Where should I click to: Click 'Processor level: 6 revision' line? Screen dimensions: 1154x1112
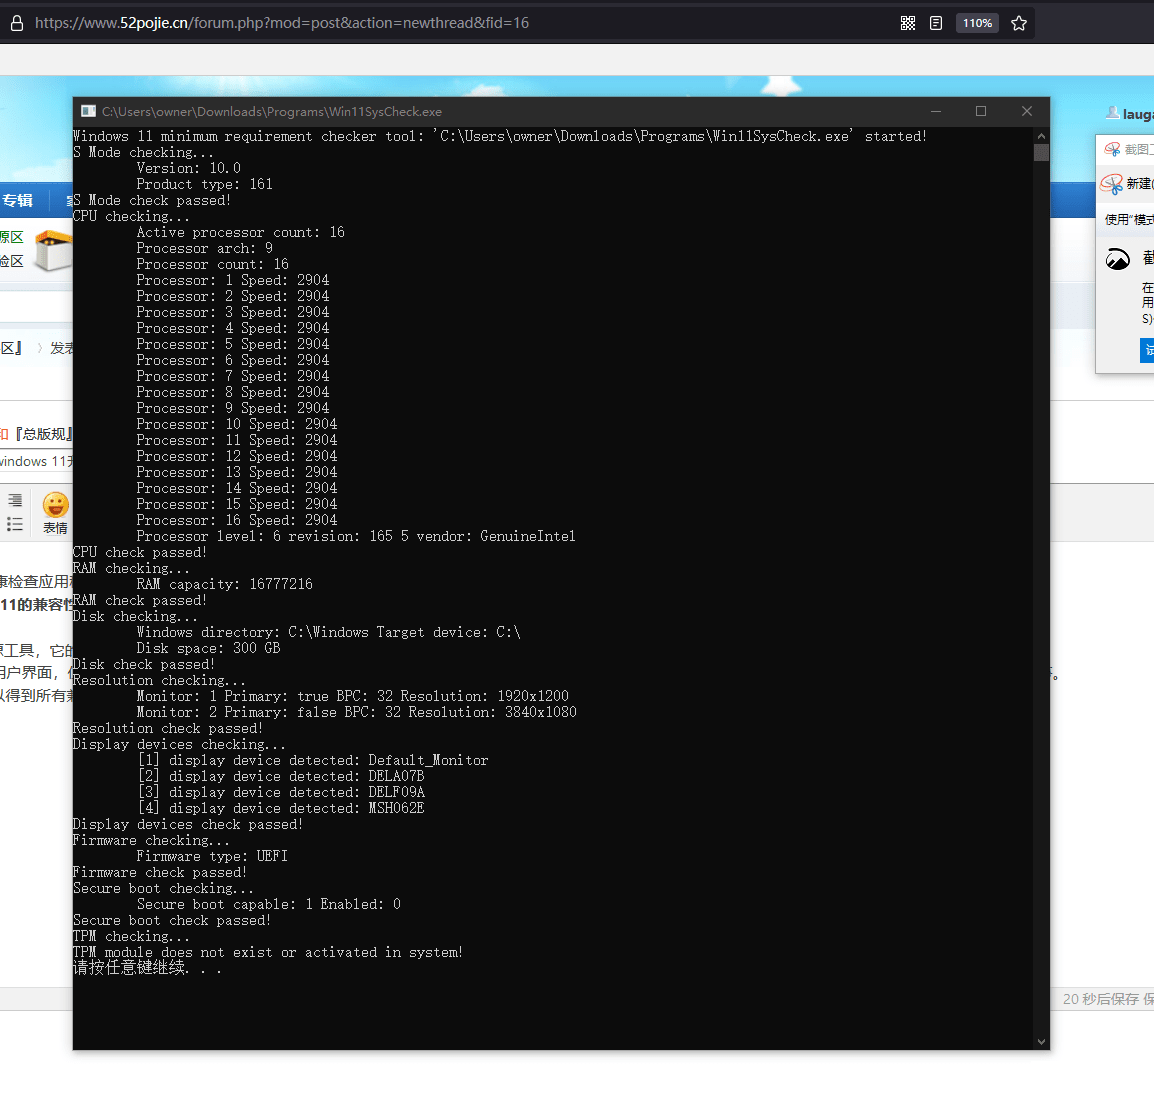point(355,536)
